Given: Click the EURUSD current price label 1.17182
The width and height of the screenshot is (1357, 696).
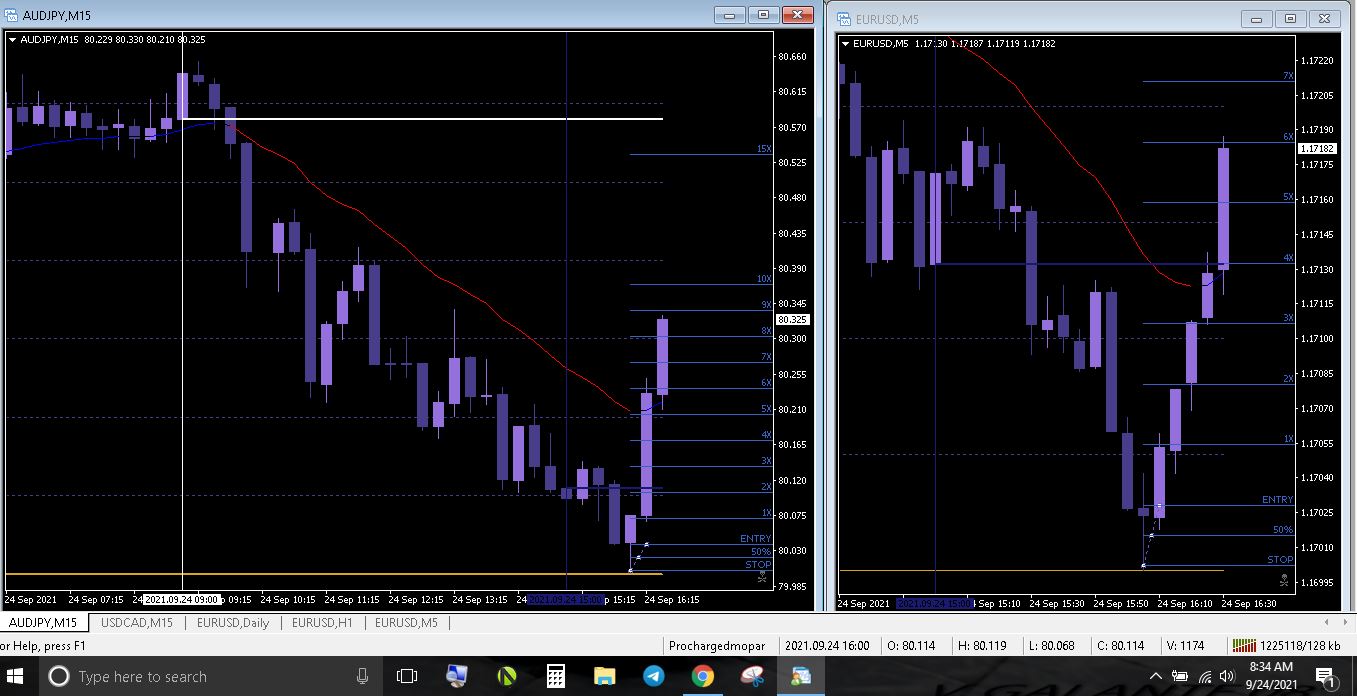Looking at the screenshot, I should 1316,148.
